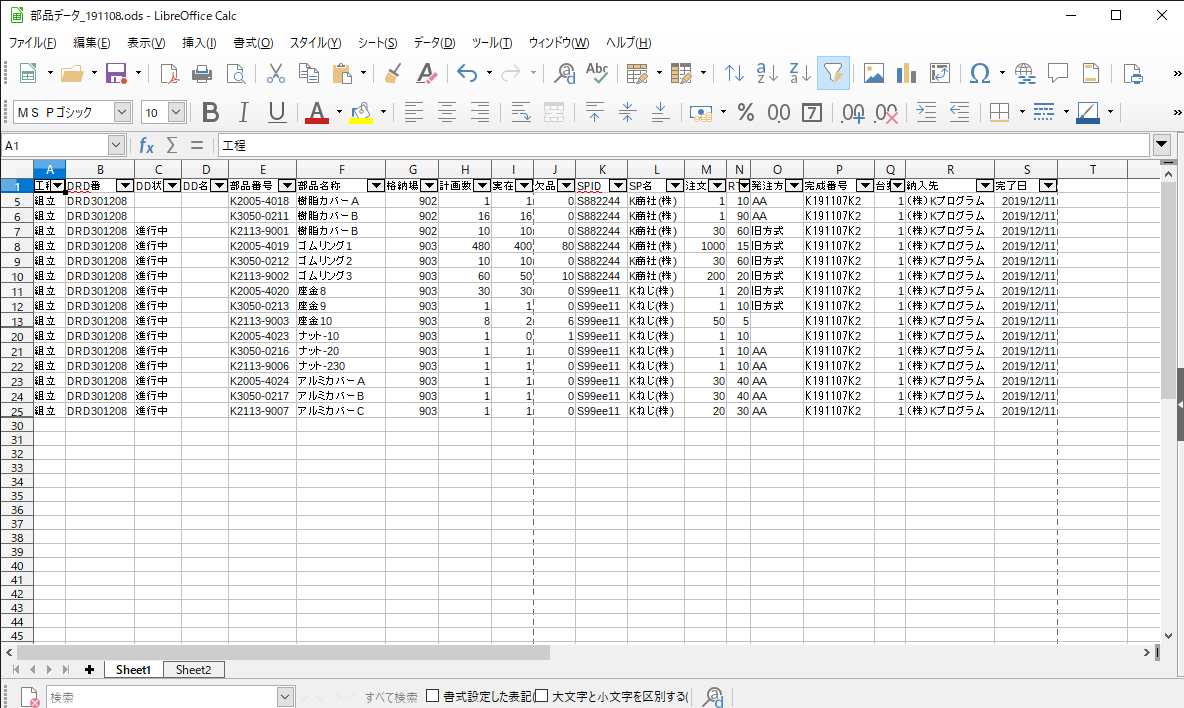The height and width of the screenshot is (708, 1184).
Task: Switch to the Sheet2 tab
Action: 193,670
